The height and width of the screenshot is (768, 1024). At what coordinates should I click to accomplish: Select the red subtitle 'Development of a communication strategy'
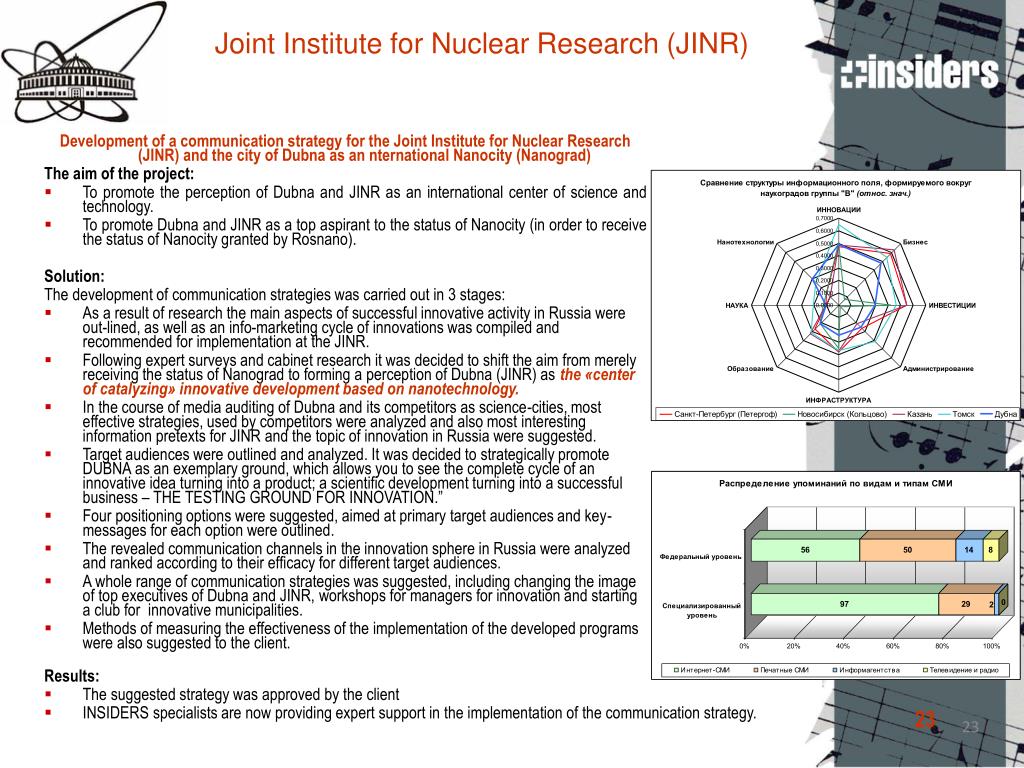[x=345, y=148]
